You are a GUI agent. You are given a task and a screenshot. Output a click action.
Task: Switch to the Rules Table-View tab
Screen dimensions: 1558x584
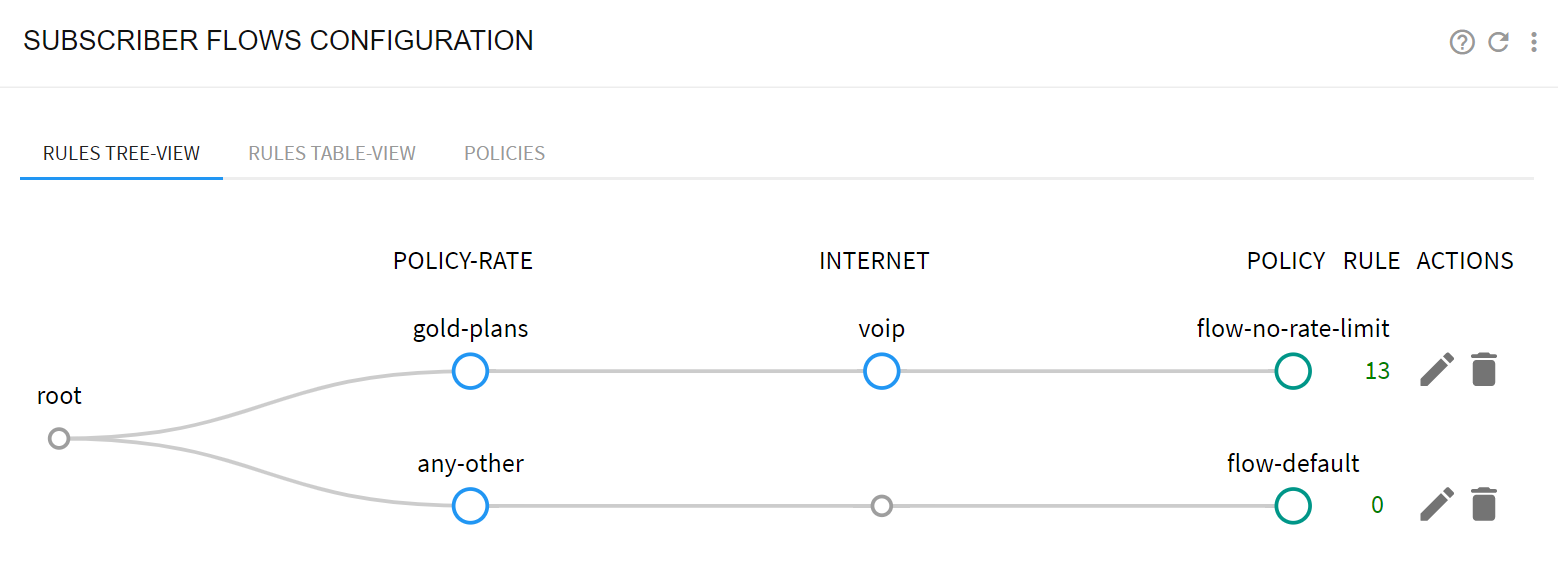332,154
